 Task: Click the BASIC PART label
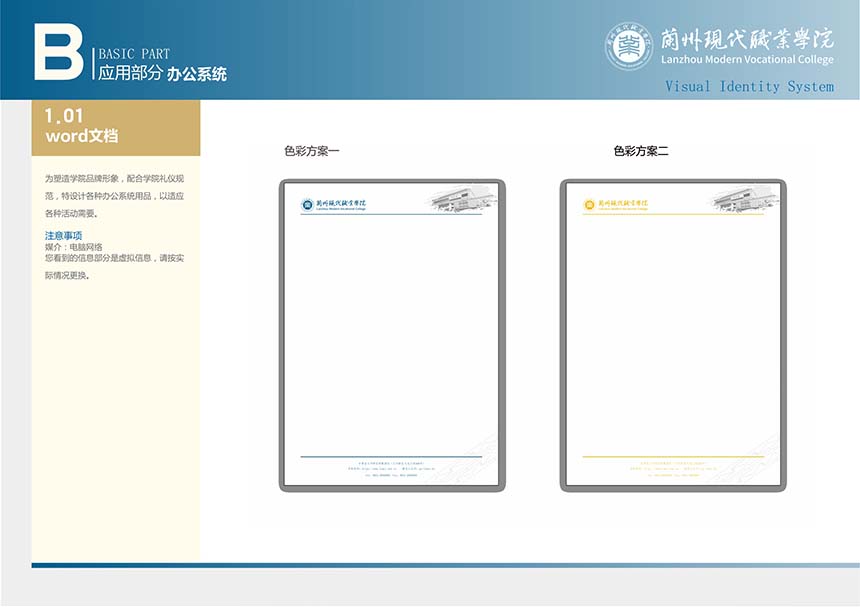(134, 54)
